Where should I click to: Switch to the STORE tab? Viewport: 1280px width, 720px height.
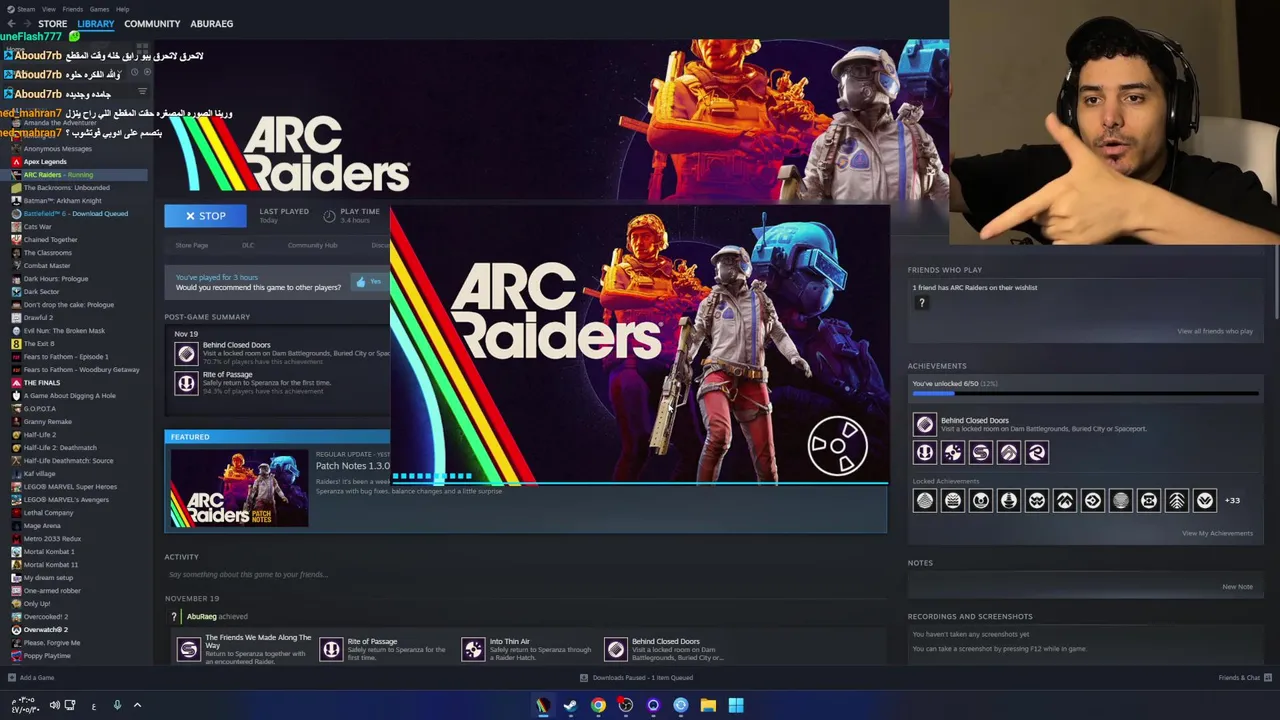click(52, 24)
